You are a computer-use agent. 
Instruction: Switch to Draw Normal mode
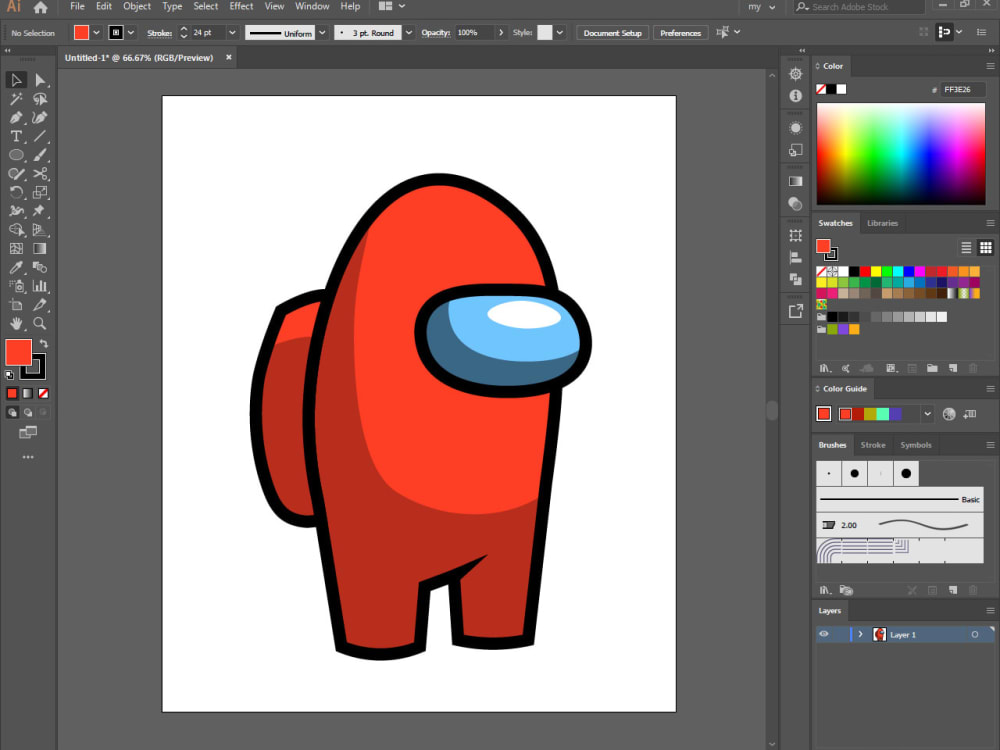click(x=12, y=413)
